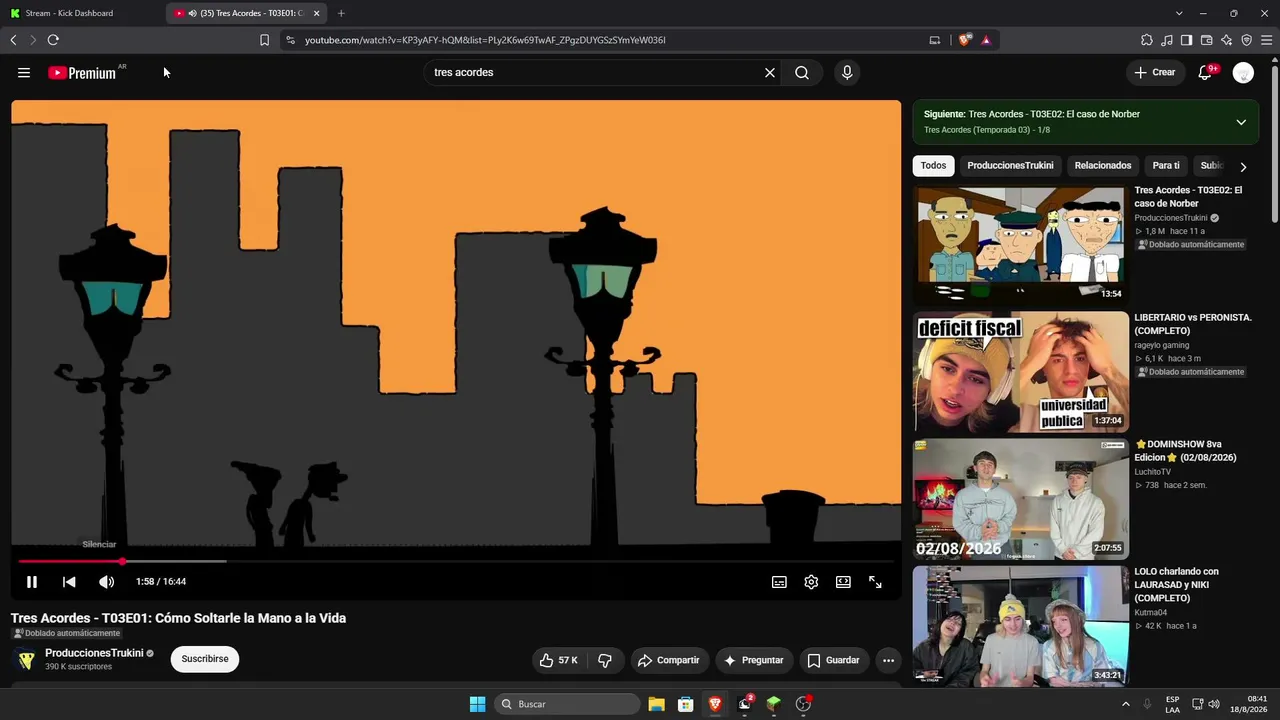This screenshot has height=720, width=1280.
Task: Open the DOMINSHOW 8va Edicion thumbnail
Action: pyautogui.click(x=1020, y=498)
